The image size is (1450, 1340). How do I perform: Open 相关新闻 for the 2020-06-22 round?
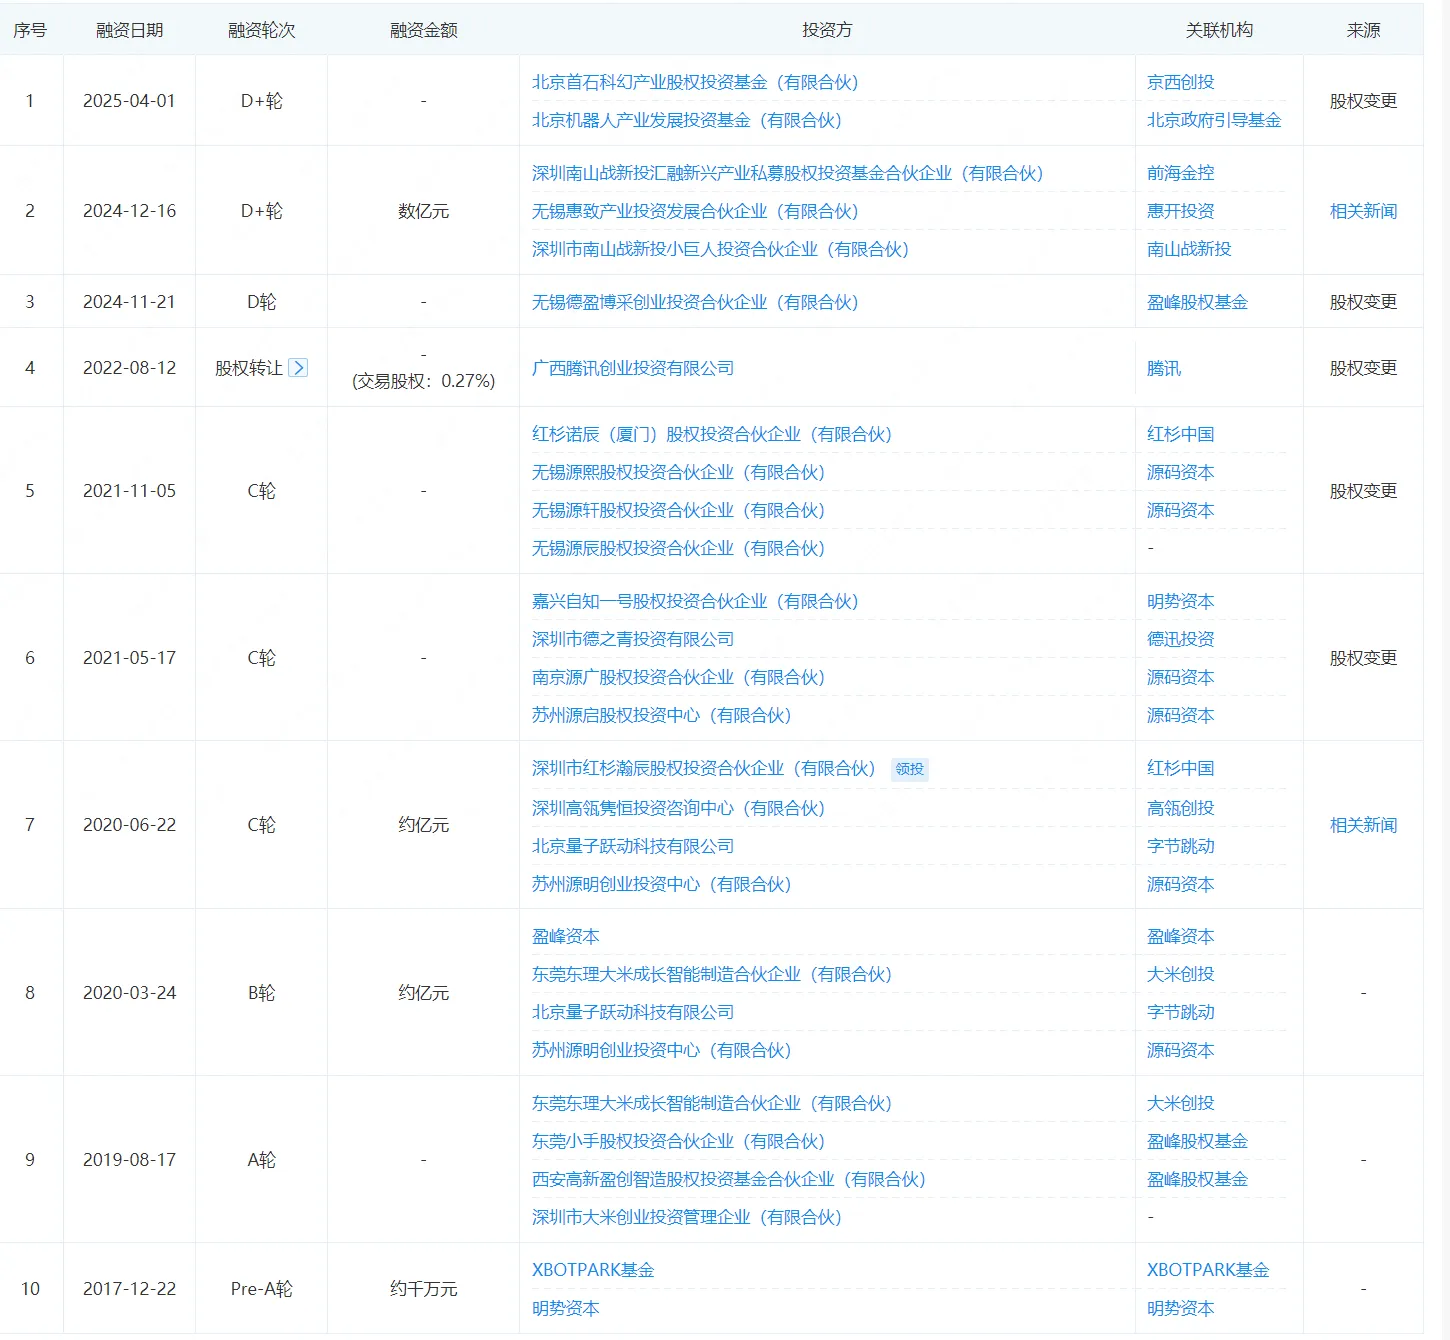coord(1363,825)
